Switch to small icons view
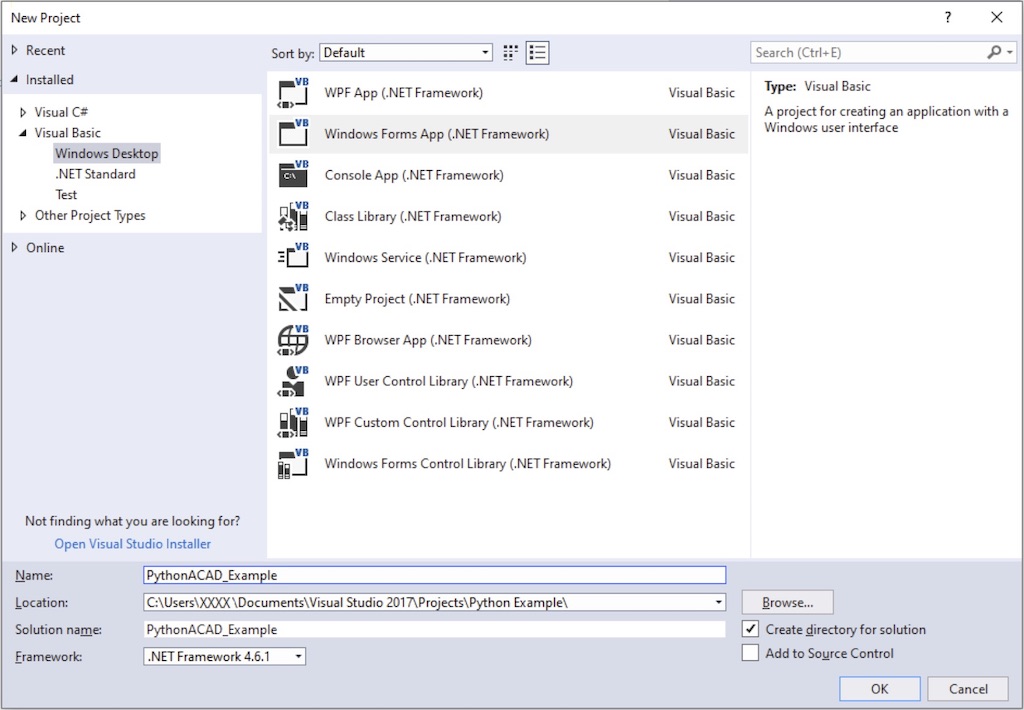Image resolution: width=1024 pixels, height=710 pixels. [x=511, y=53]
